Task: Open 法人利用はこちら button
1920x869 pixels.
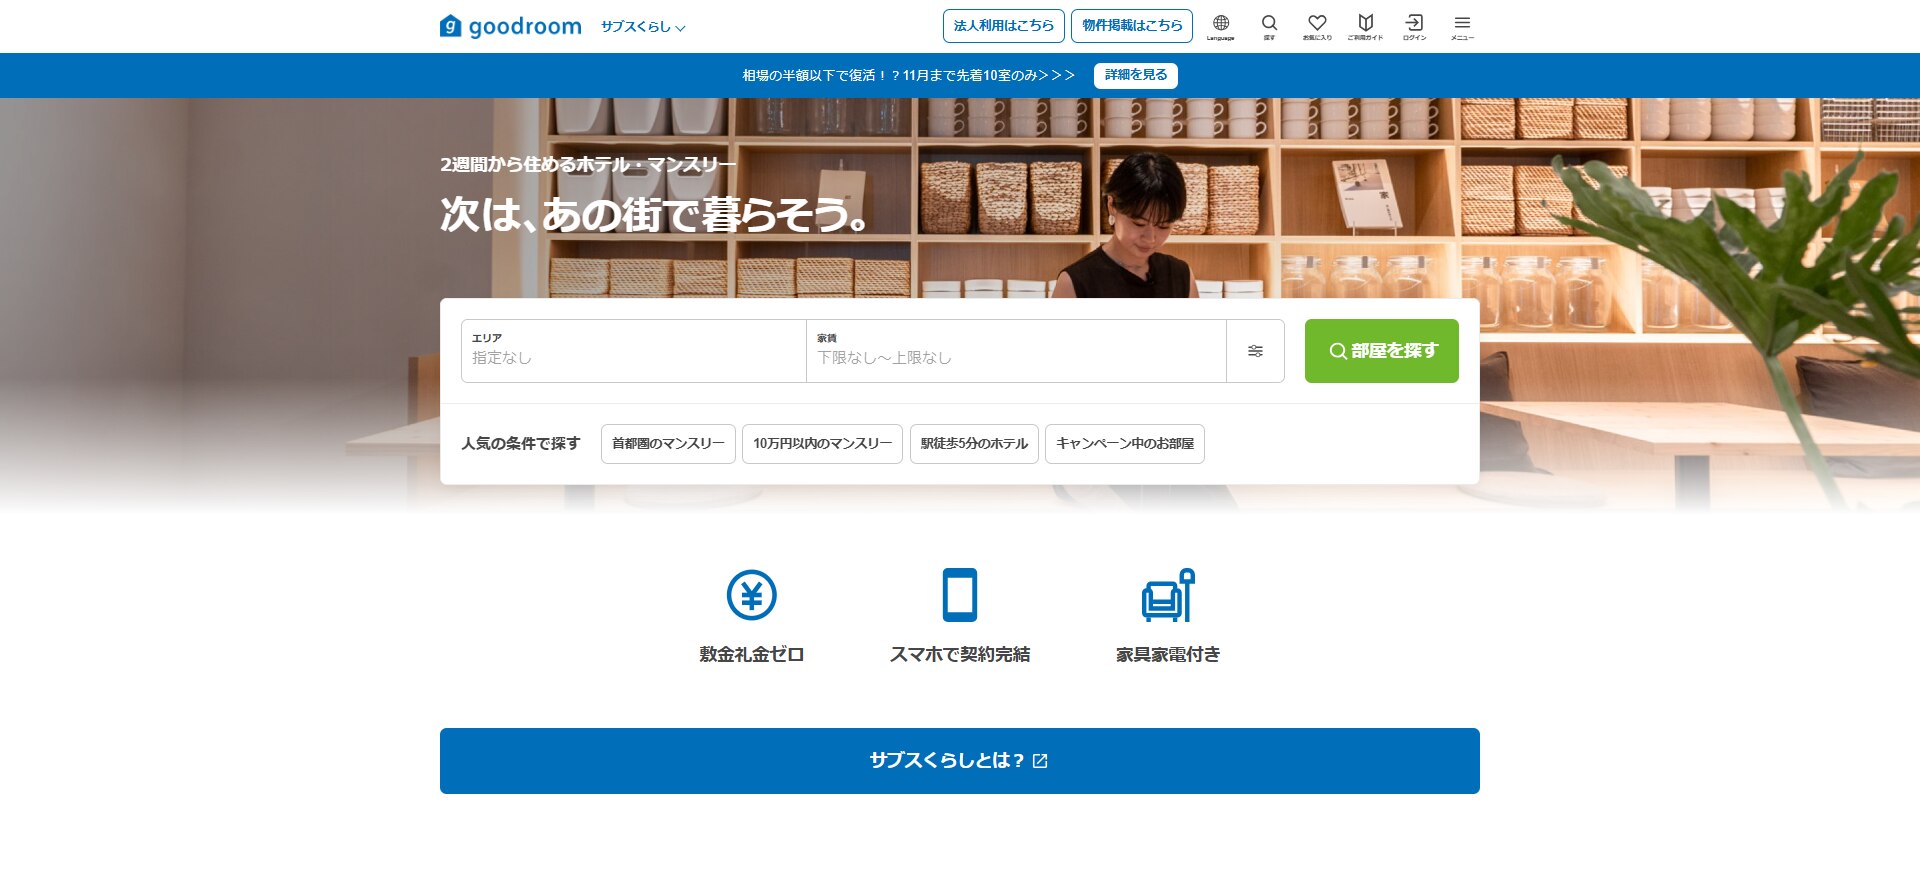Action: pyautogui.click(x=1003, y=26)
